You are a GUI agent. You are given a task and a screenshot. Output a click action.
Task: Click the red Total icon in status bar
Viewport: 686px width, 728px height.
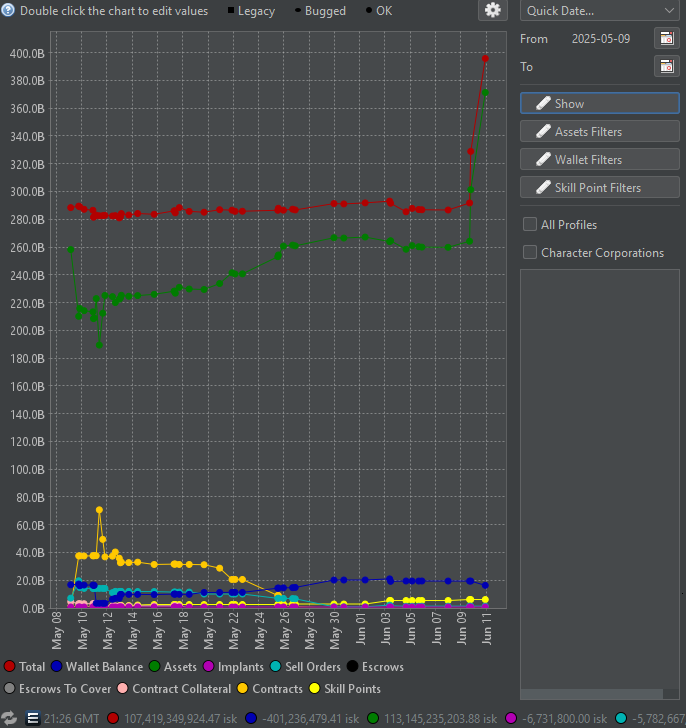point(113,718)
